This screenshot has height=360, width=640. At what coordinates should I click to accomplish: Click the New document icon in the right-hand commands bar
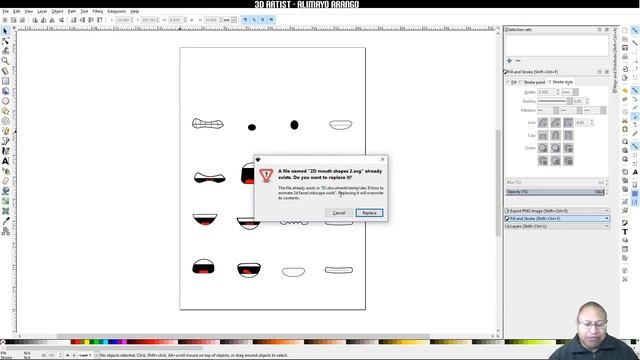[x=625, y=30]
